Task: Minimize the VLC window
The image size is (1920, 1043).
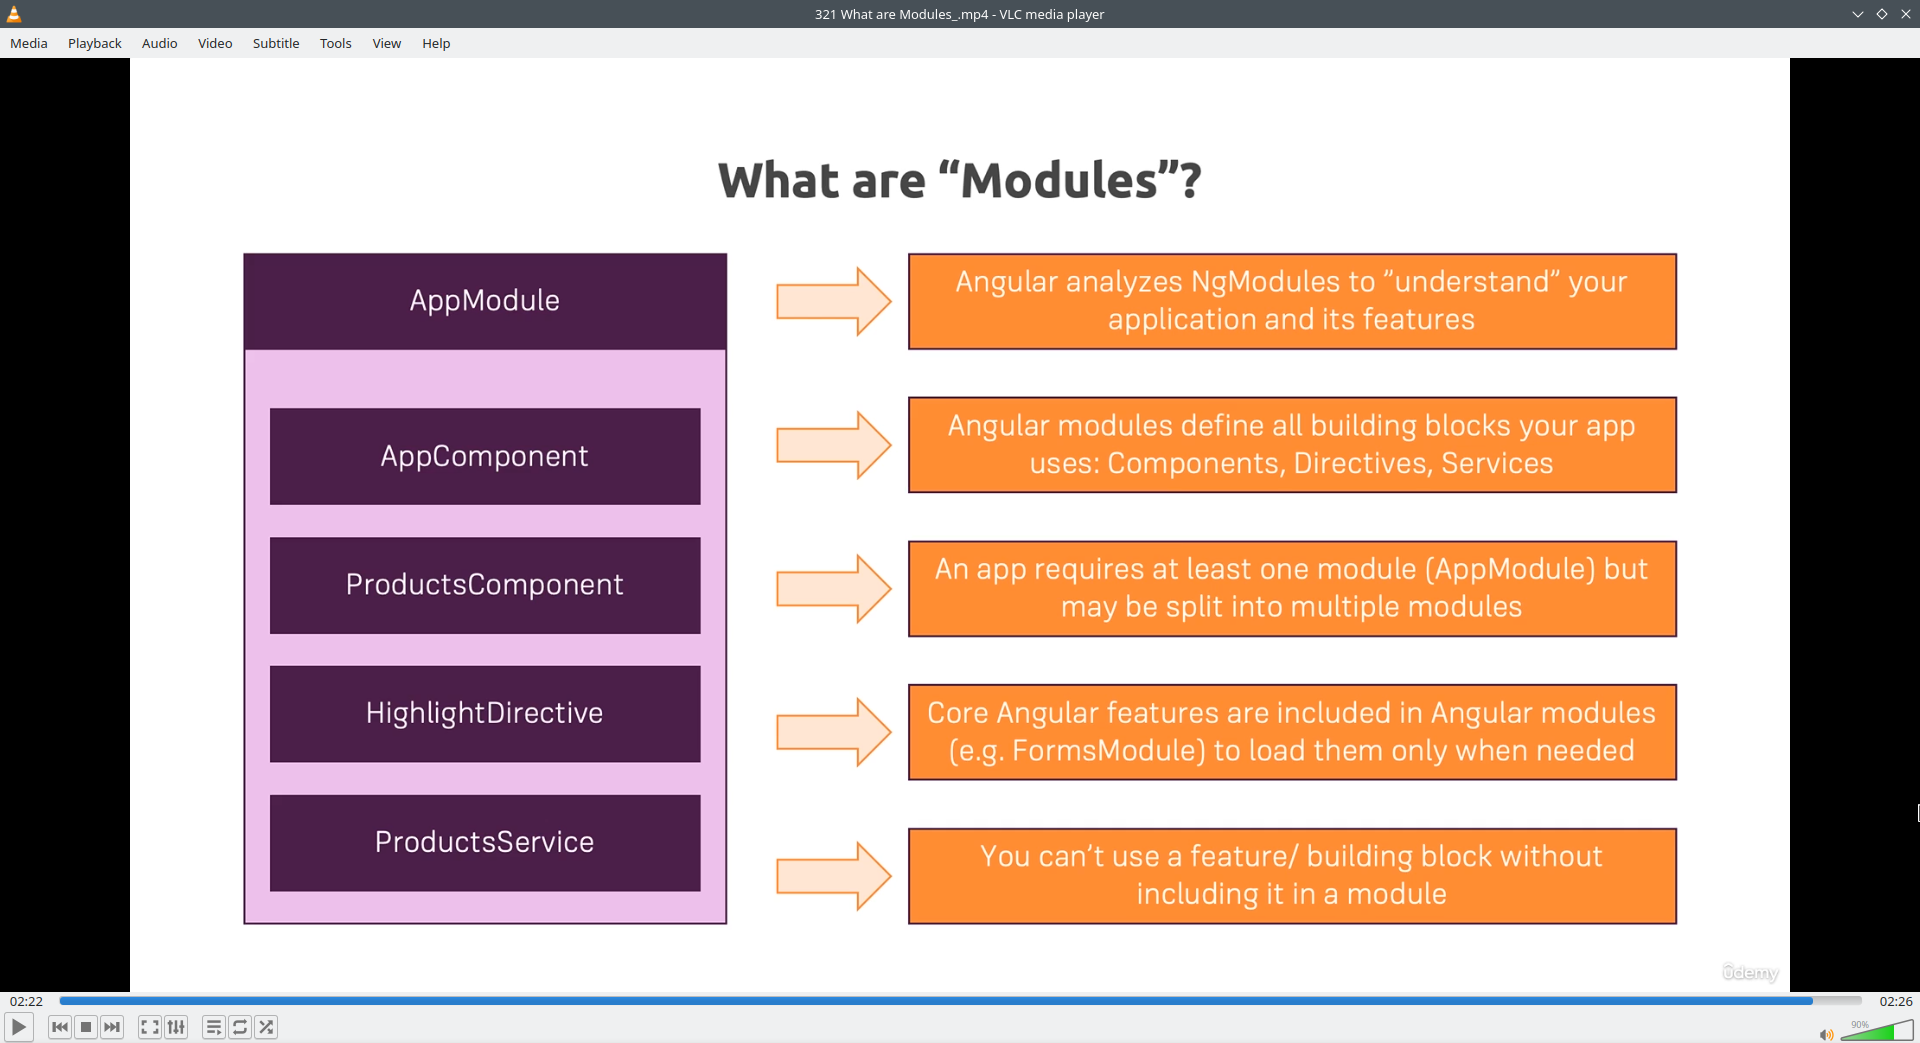Action: pyautogui.click(x=1858, y=14)
